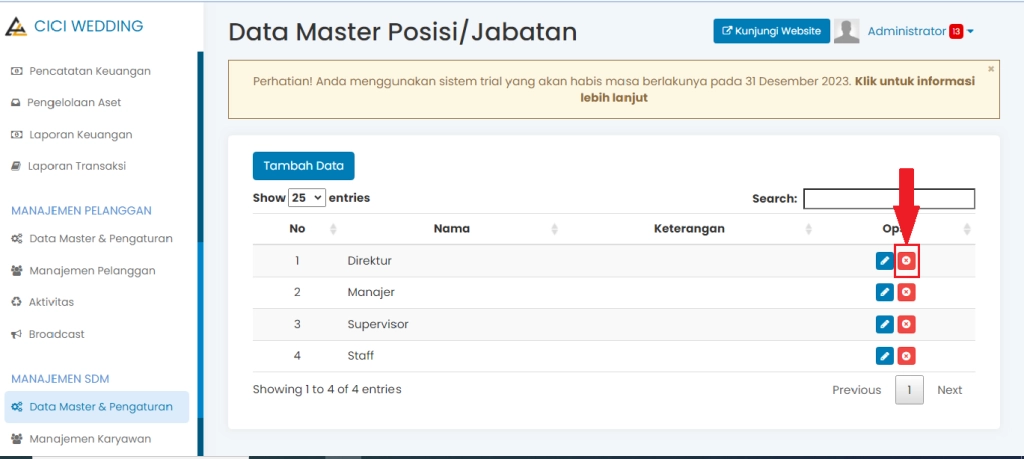
Task: Dismiss the trial warning banner
Action: [991, 69]
